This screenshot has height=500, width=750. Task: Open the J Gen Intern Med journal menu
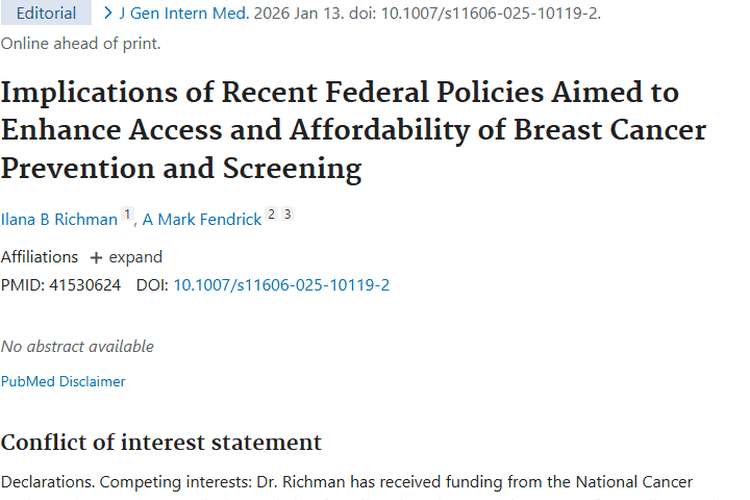click(x=168, y=14)
